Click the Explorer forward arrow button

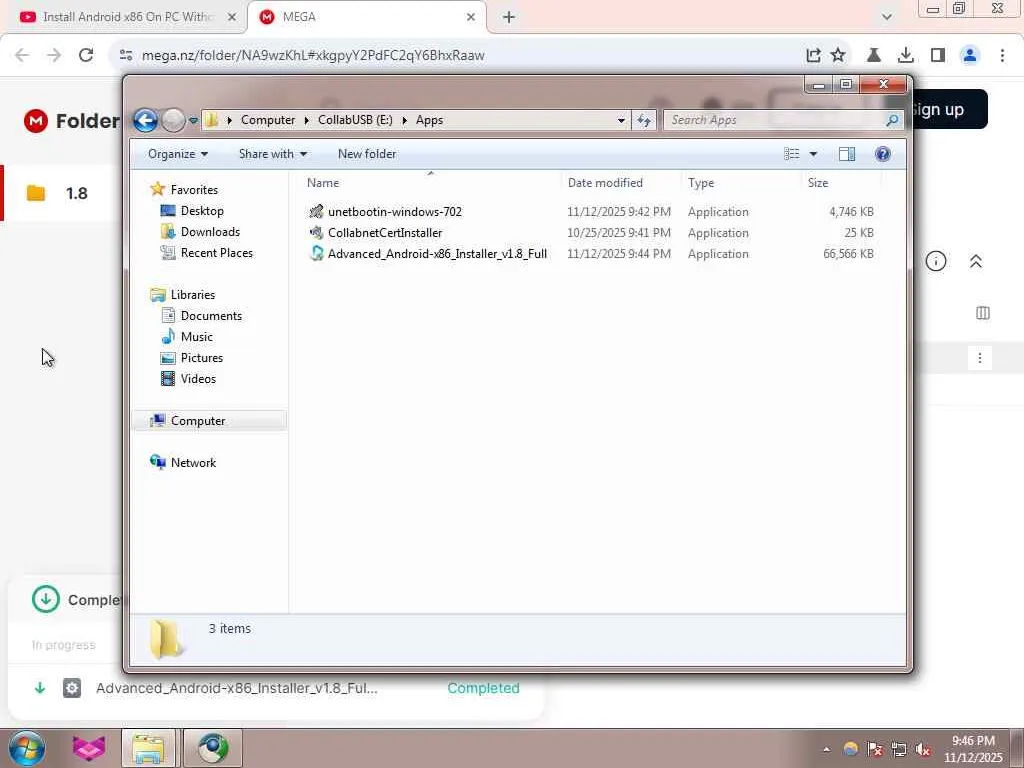point(173,120)
